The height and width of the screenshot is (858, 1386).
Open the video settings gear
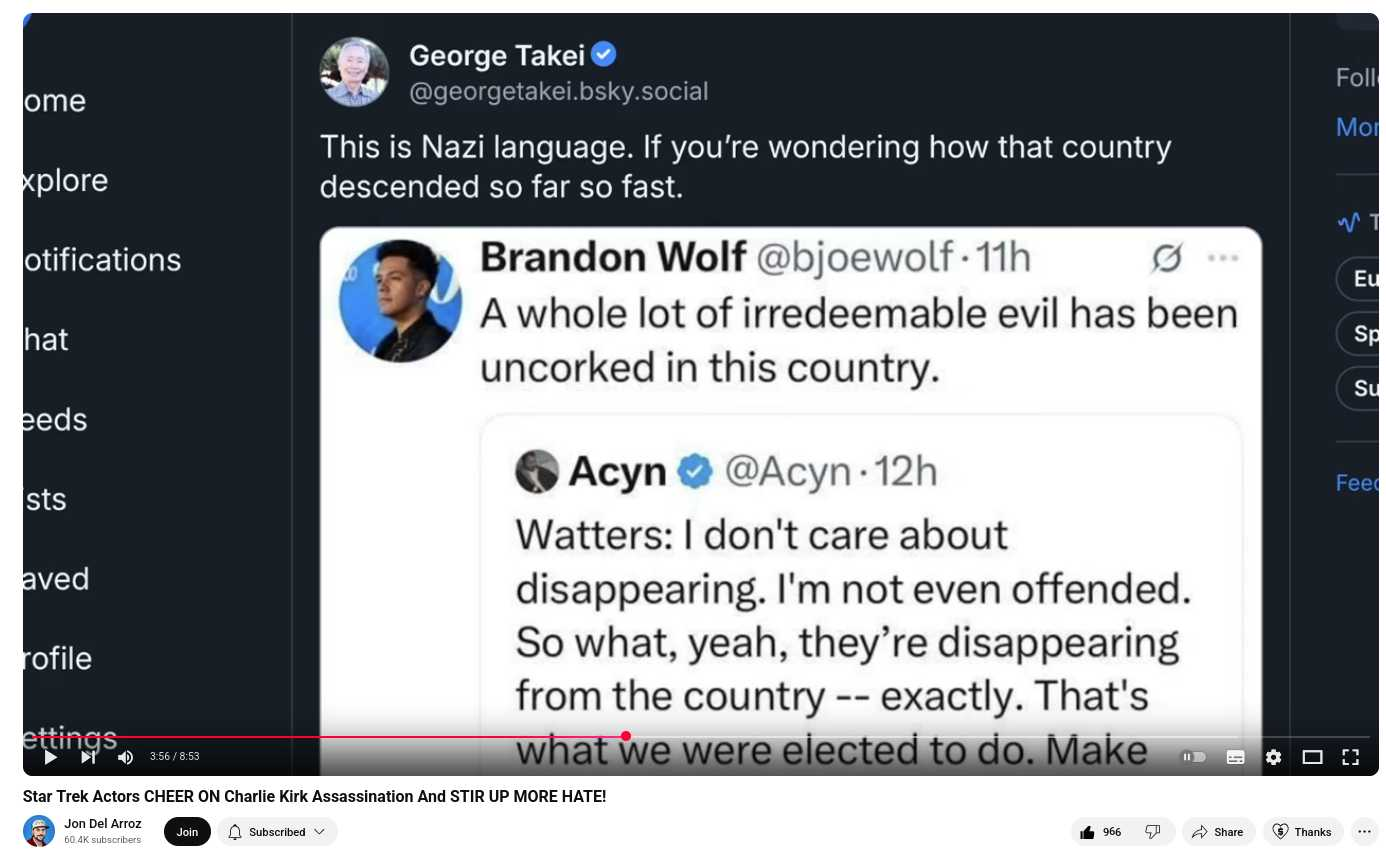pos(1273,757)
